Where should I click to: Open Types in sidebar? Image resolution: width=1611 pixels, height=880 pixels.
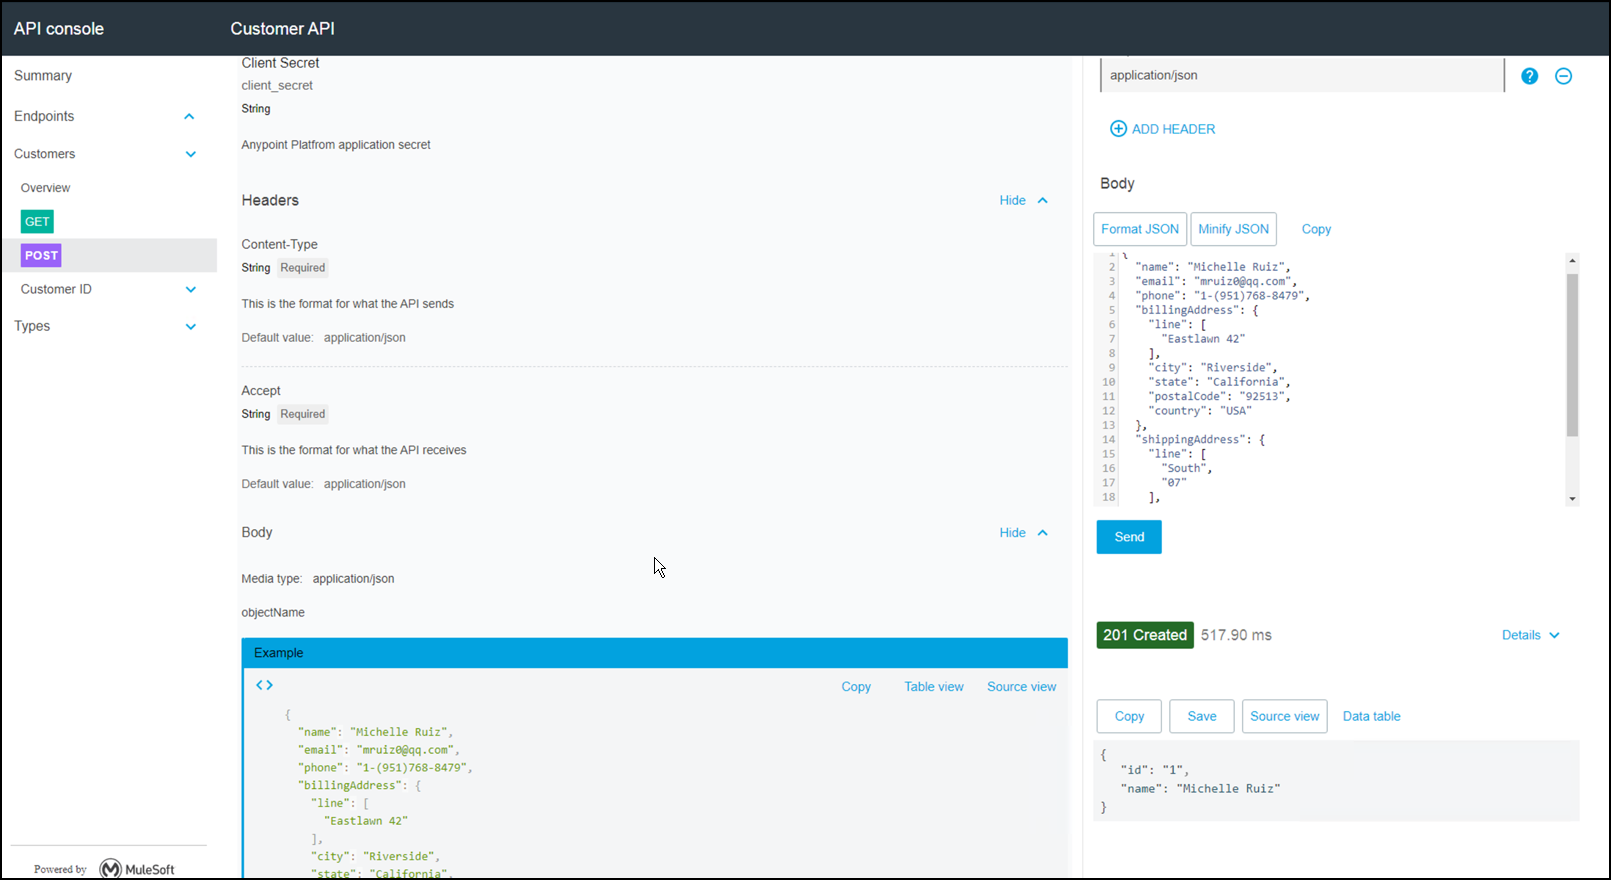point(32,326)
